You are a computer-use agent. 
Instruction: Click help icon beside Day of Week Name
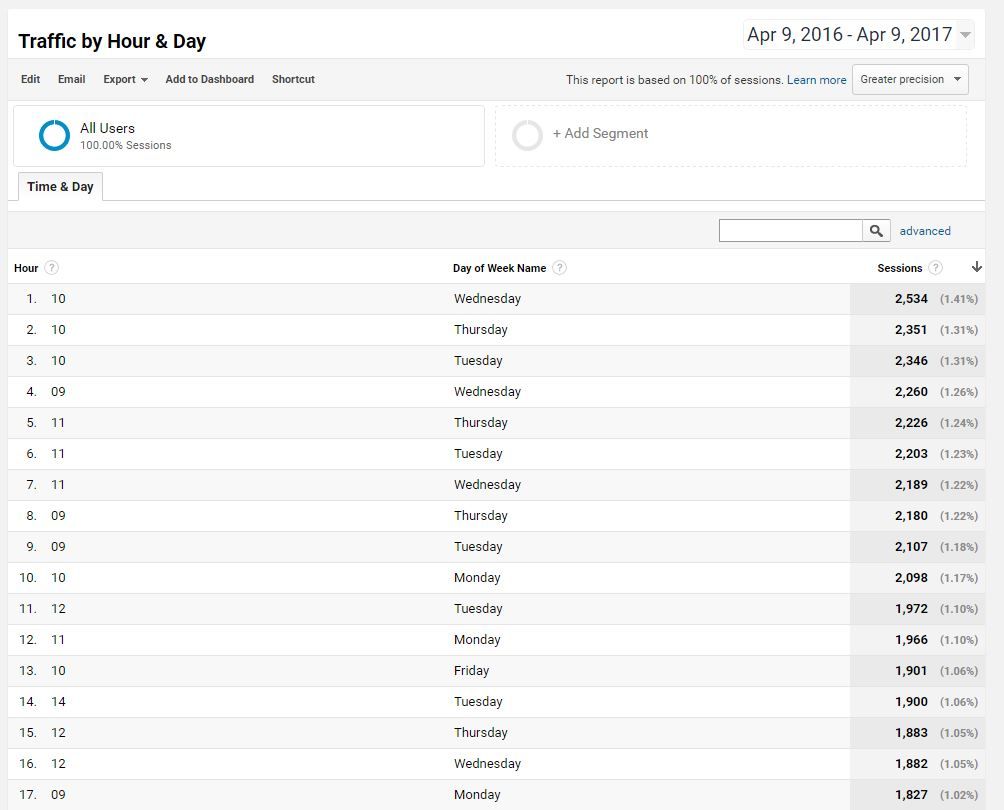coord(560,268)
